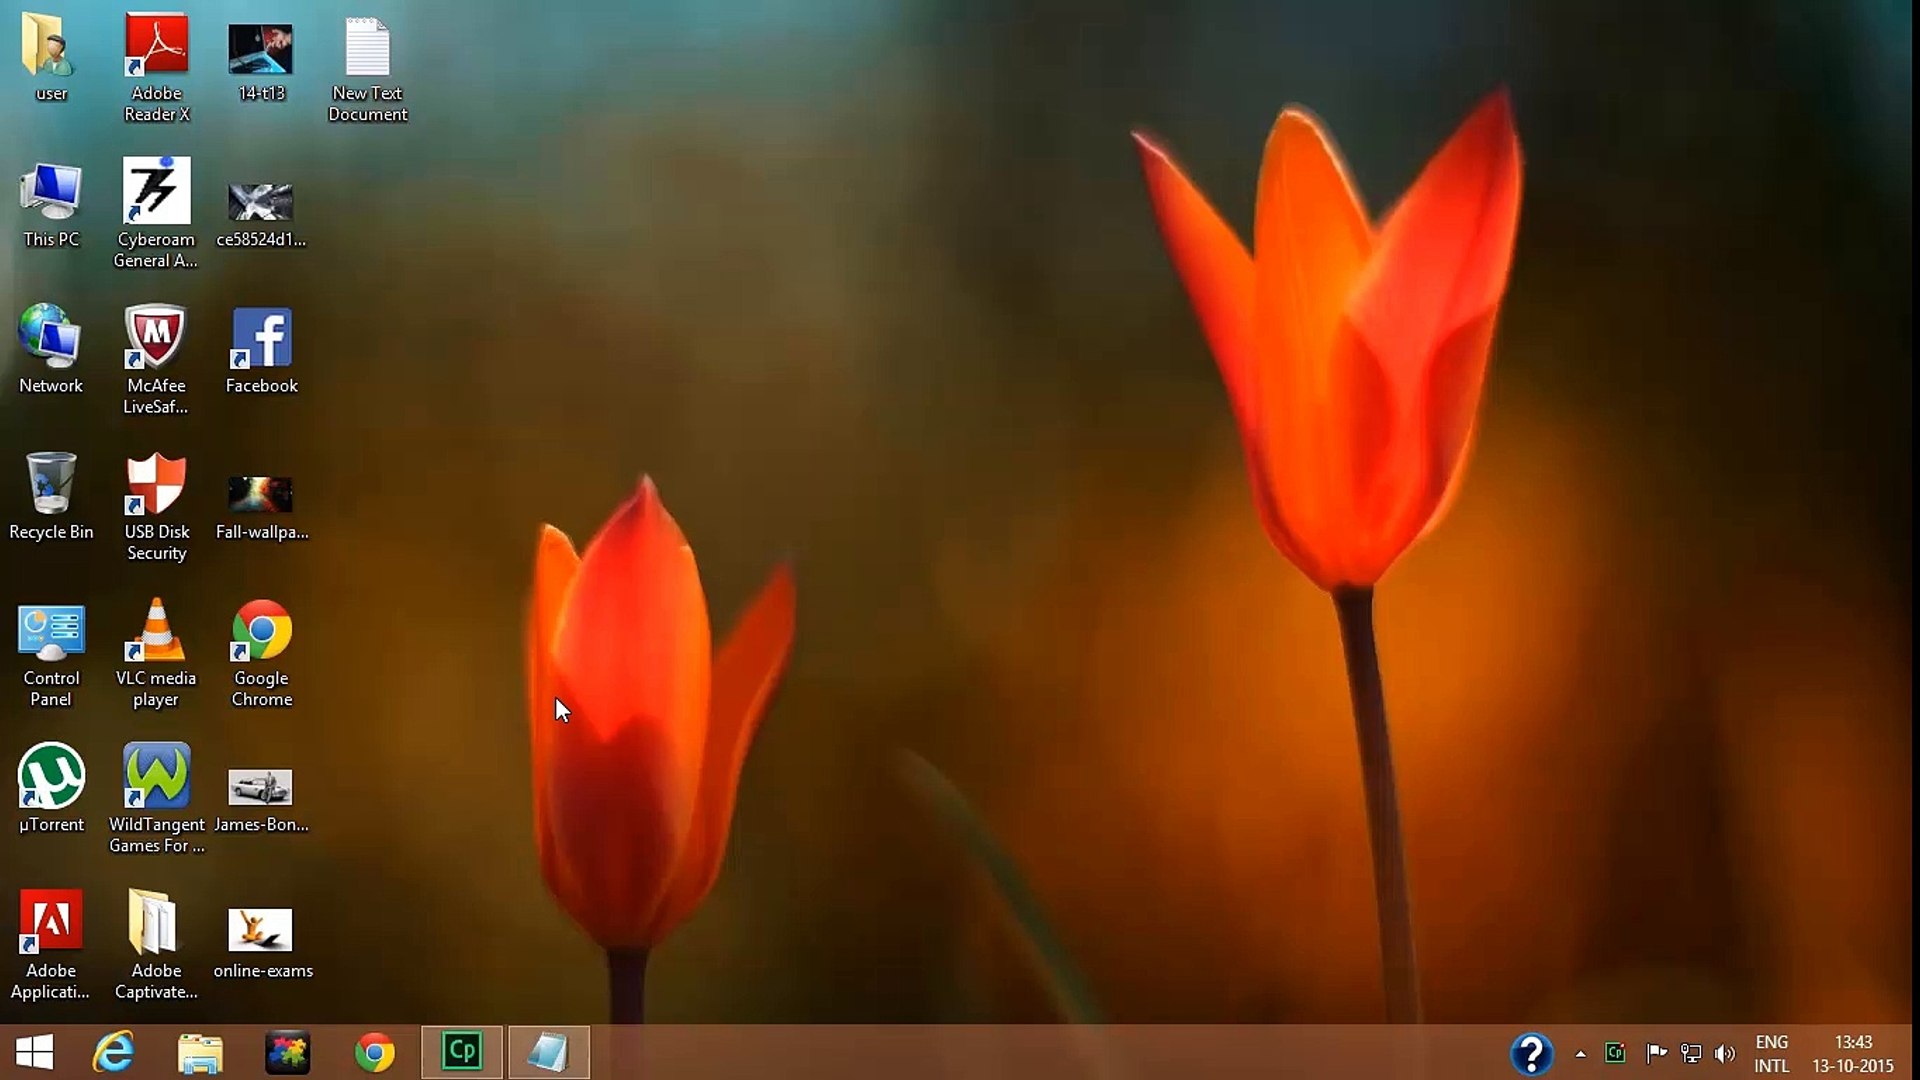The width and height of the screenshot is (1920, 1080).
Task: Launch Internet Explorer from the taskbar
Action: (x=113, y=1052)
